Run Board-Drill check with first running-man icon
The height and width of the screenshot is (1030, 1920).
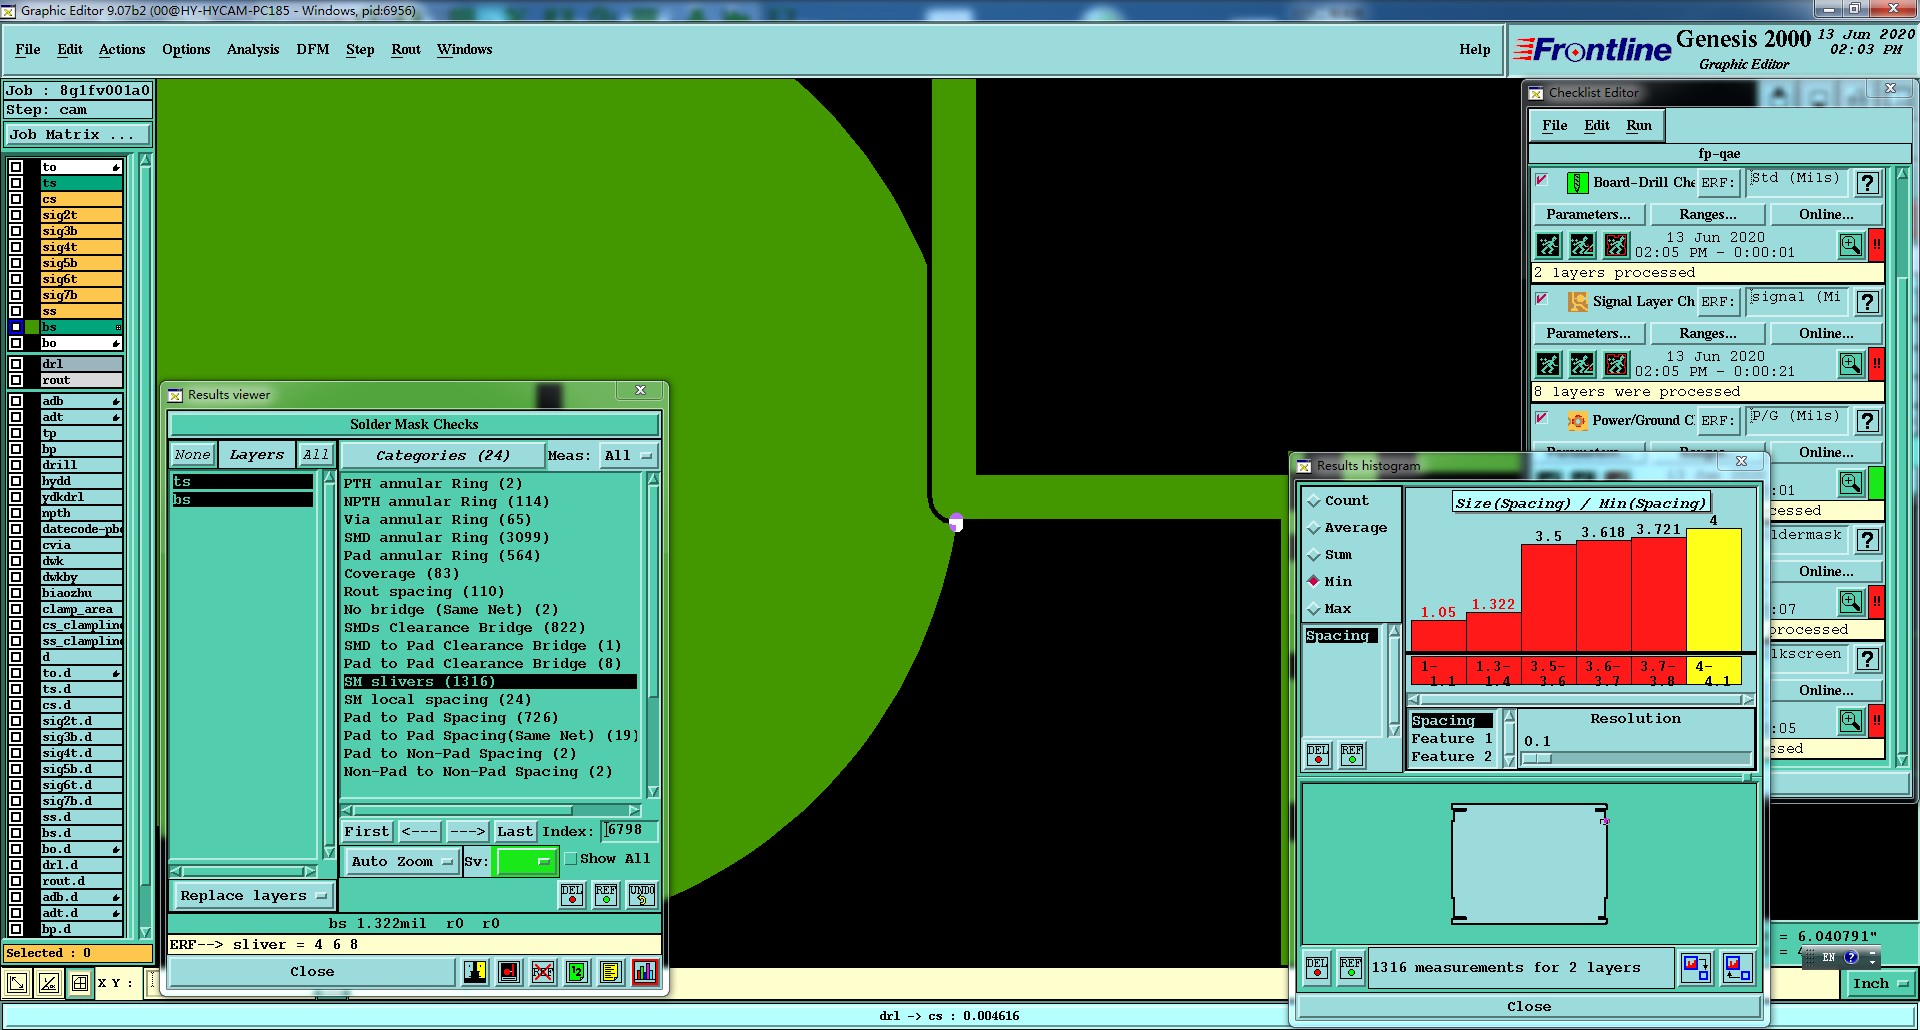pyautogui.click(x=1548, y=245)
